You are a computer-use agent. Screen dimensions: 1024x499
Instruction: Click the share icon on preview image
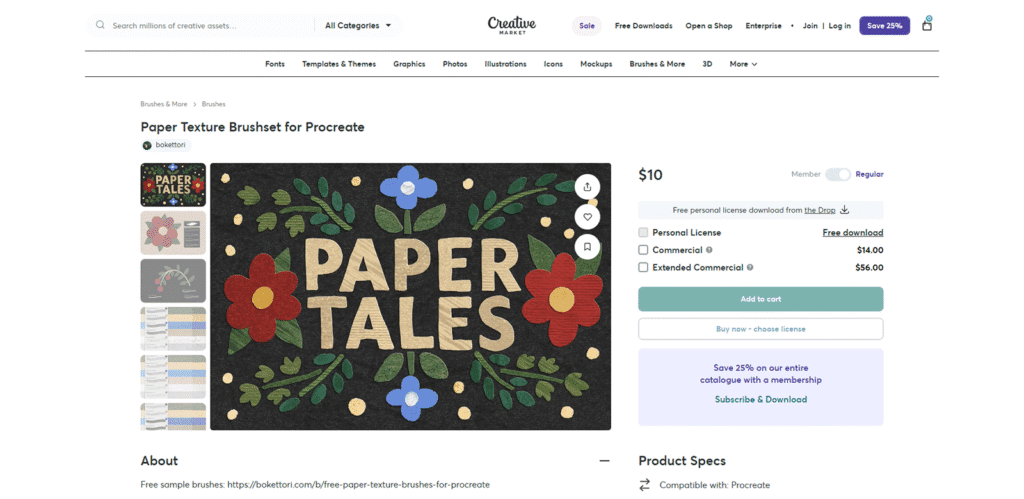(x=588, y=186)
